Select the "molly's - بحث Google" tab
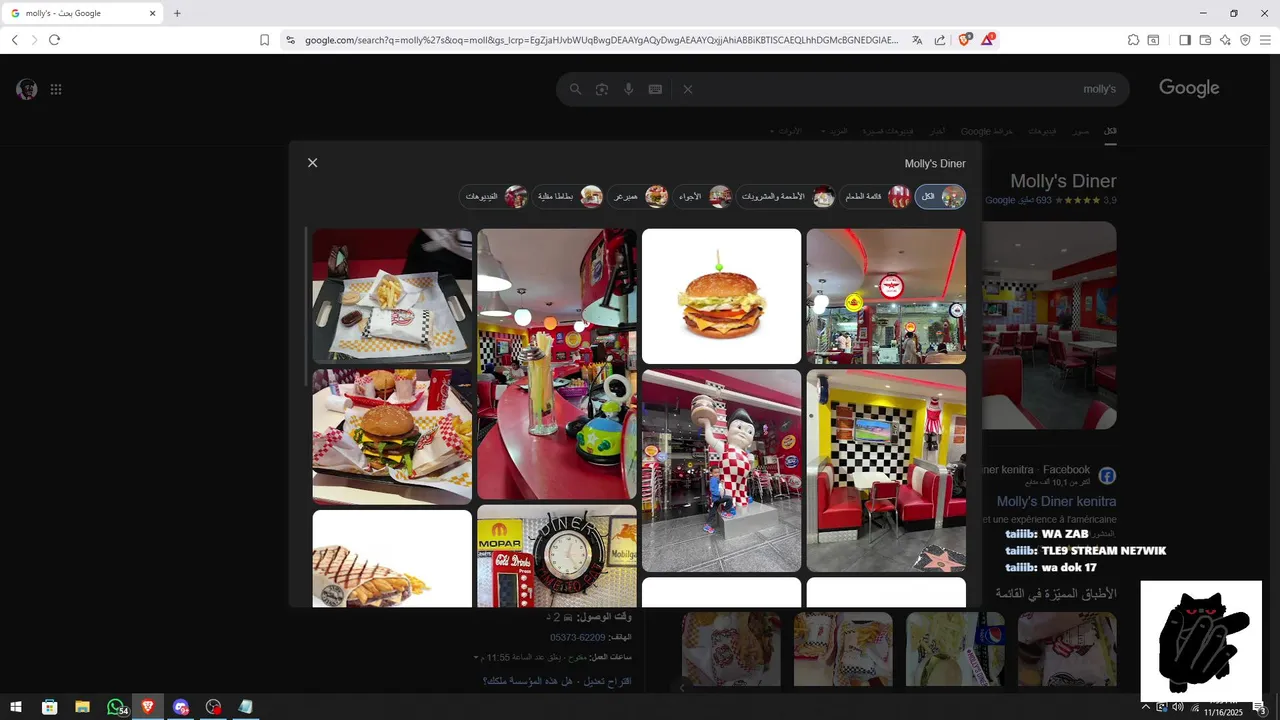Viewport: 1280px width, 720px height. point(82,14)
